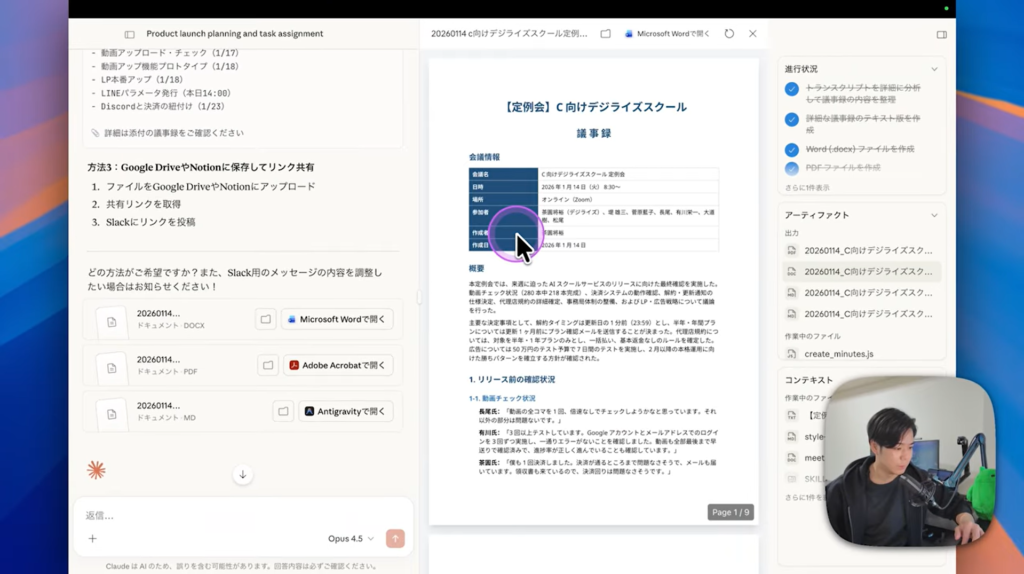Viewport: 1024px width, 574px height.
Task: Click the refresh icon in preview header
Action: 729,33
